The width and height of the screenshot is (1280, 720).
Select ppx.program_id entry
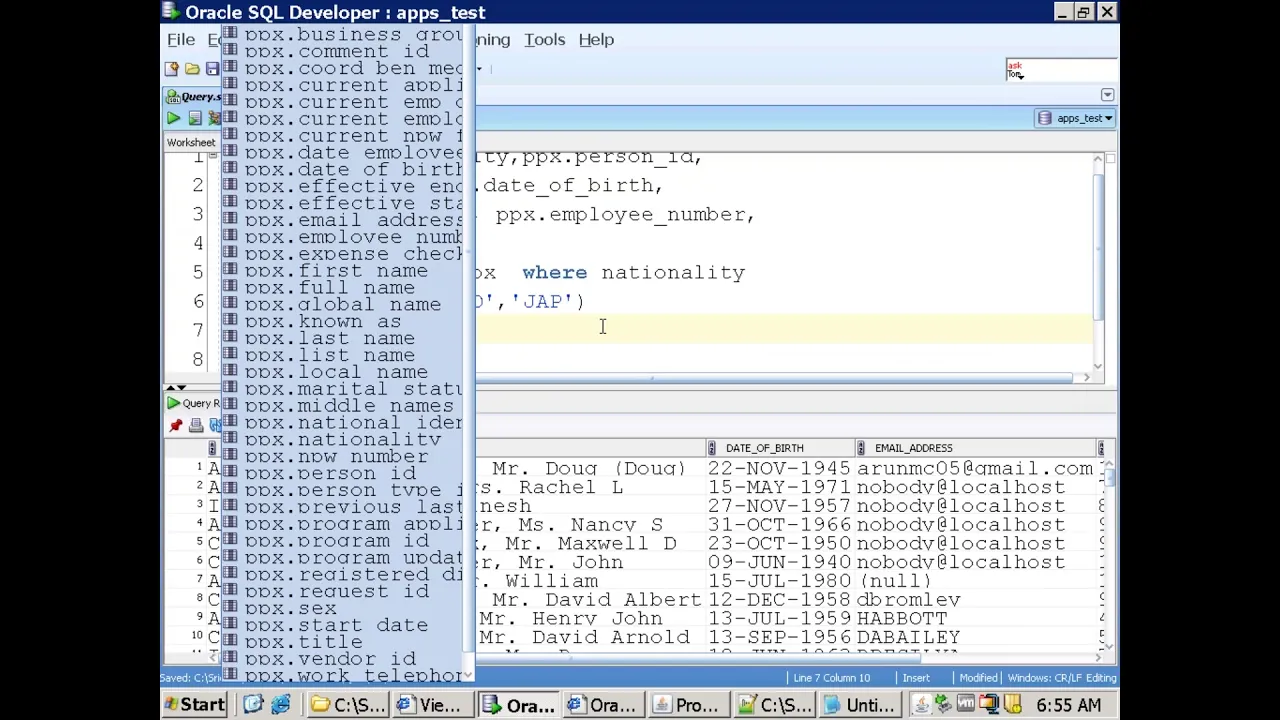(x=343, y=541)
